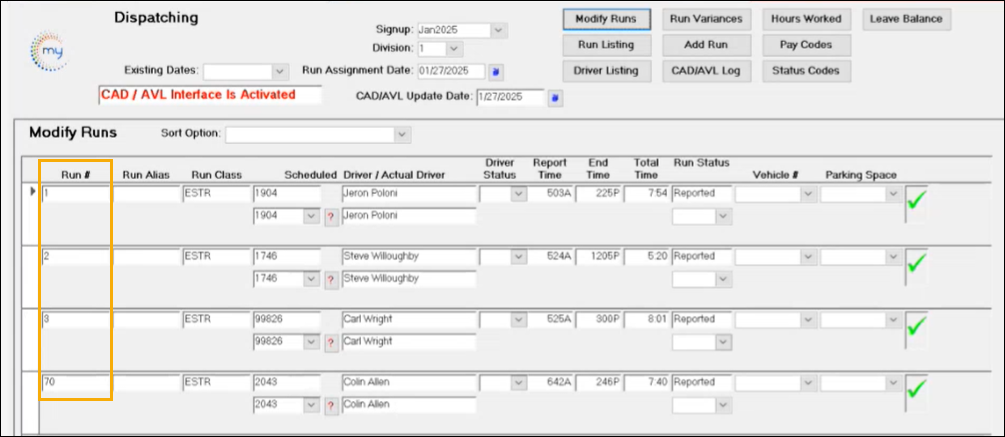Click the Run # field containing 70
The height and width of the screenshot is (437, 1005).
[x=77, y=382]
